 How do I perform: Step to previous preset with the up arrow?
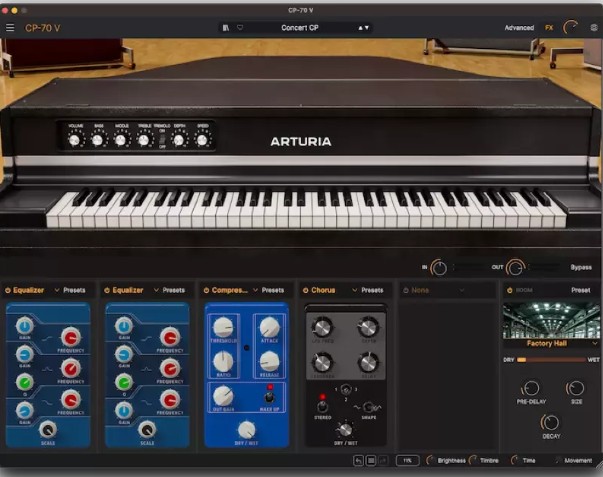(x=361, y=28)
